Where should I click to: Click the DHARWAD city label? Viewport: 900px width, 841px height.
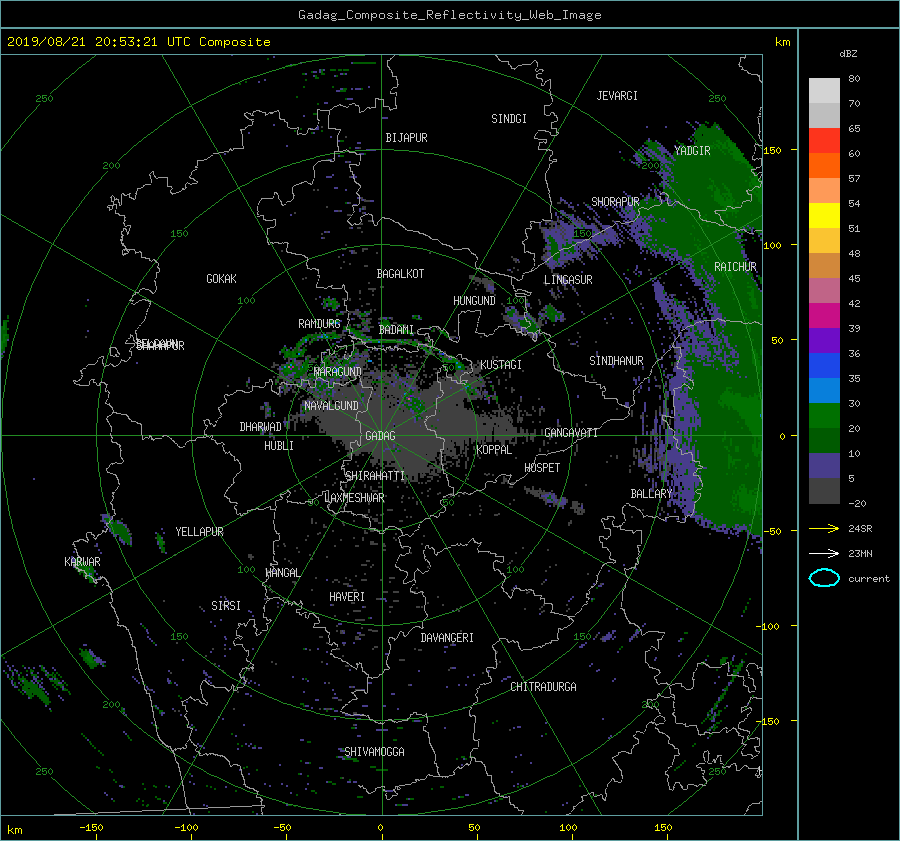(261, 427)
